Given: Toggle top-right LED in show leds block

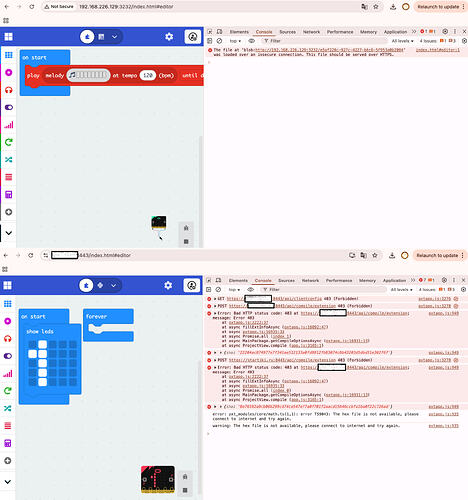Looking at the screenshot, I should (x=73, y=344).
